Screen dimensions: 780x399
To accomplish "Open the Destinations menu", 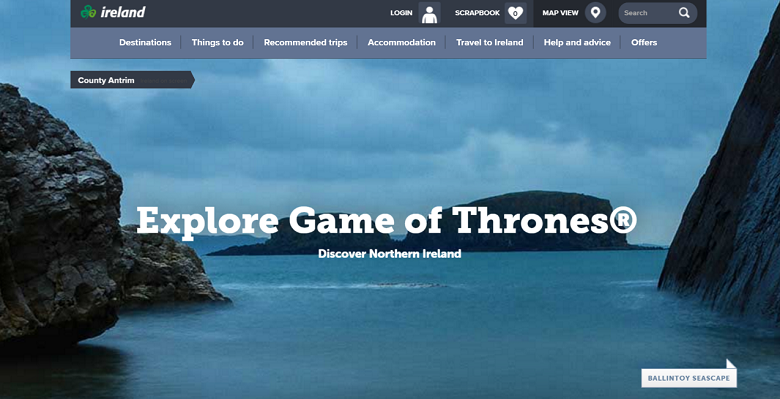I will click(145, 42).
